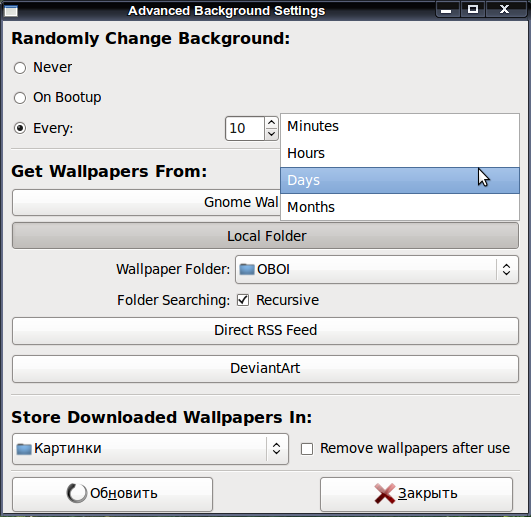Image resolution: width=531 pixels, height=517 pixels.
Task: Expand the Direct RSS Feed section
Action: tap(266, 331)
